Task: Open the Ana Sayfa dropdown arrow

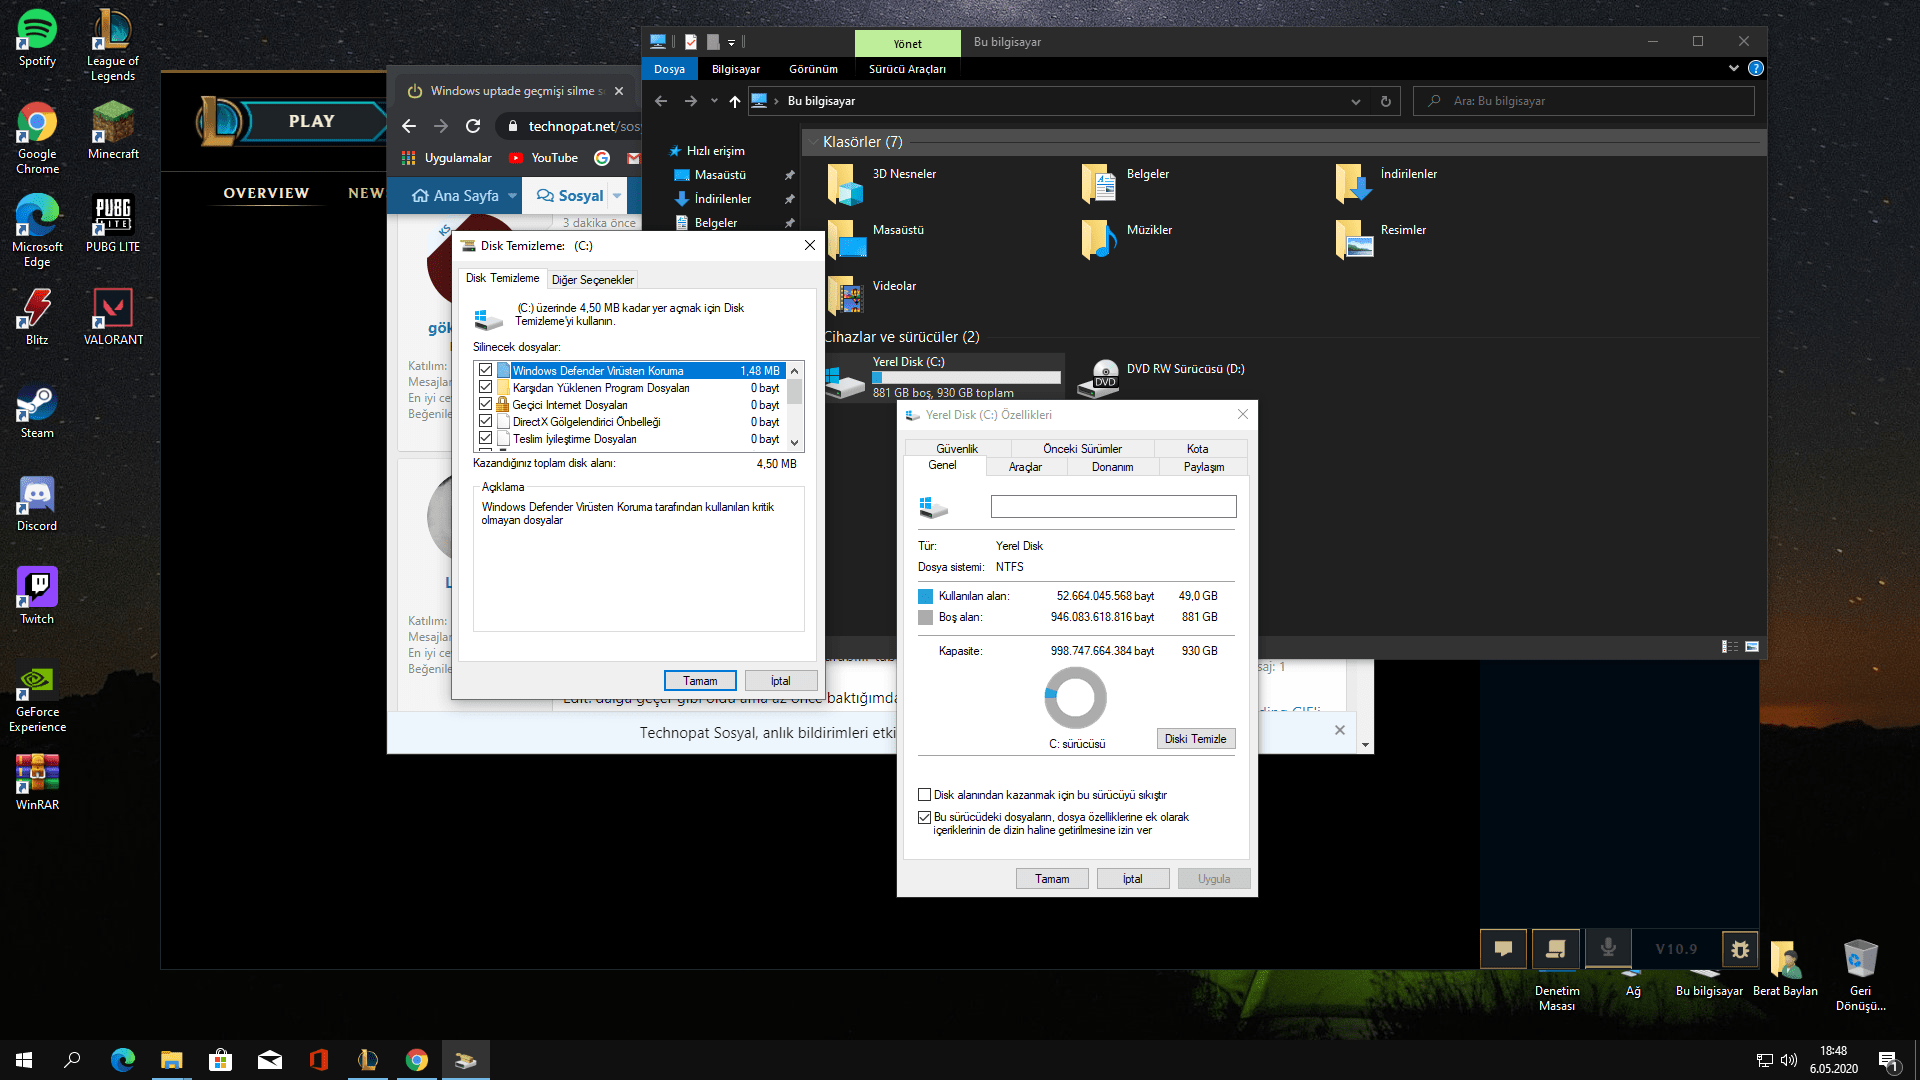Action: click(512, 196)
